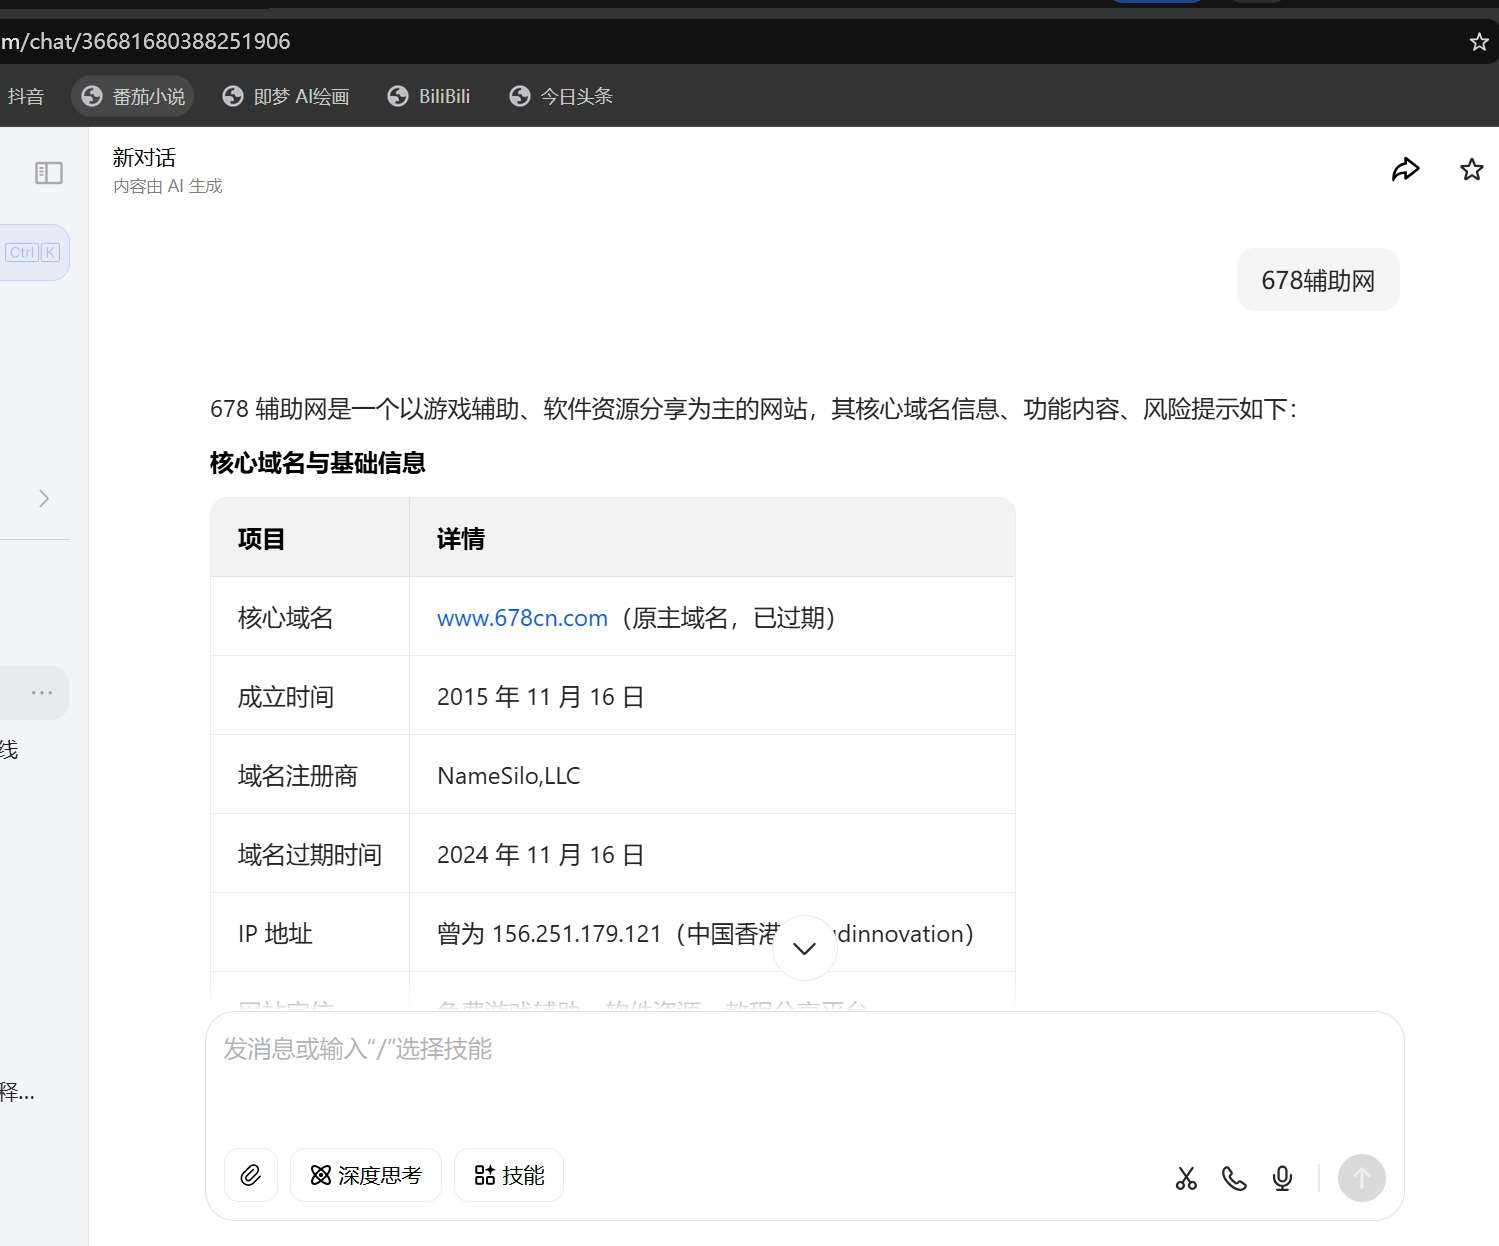The image size is (1499, 1246).
Task: Send the message with the arrow icon
Action: point(1360,1178)
